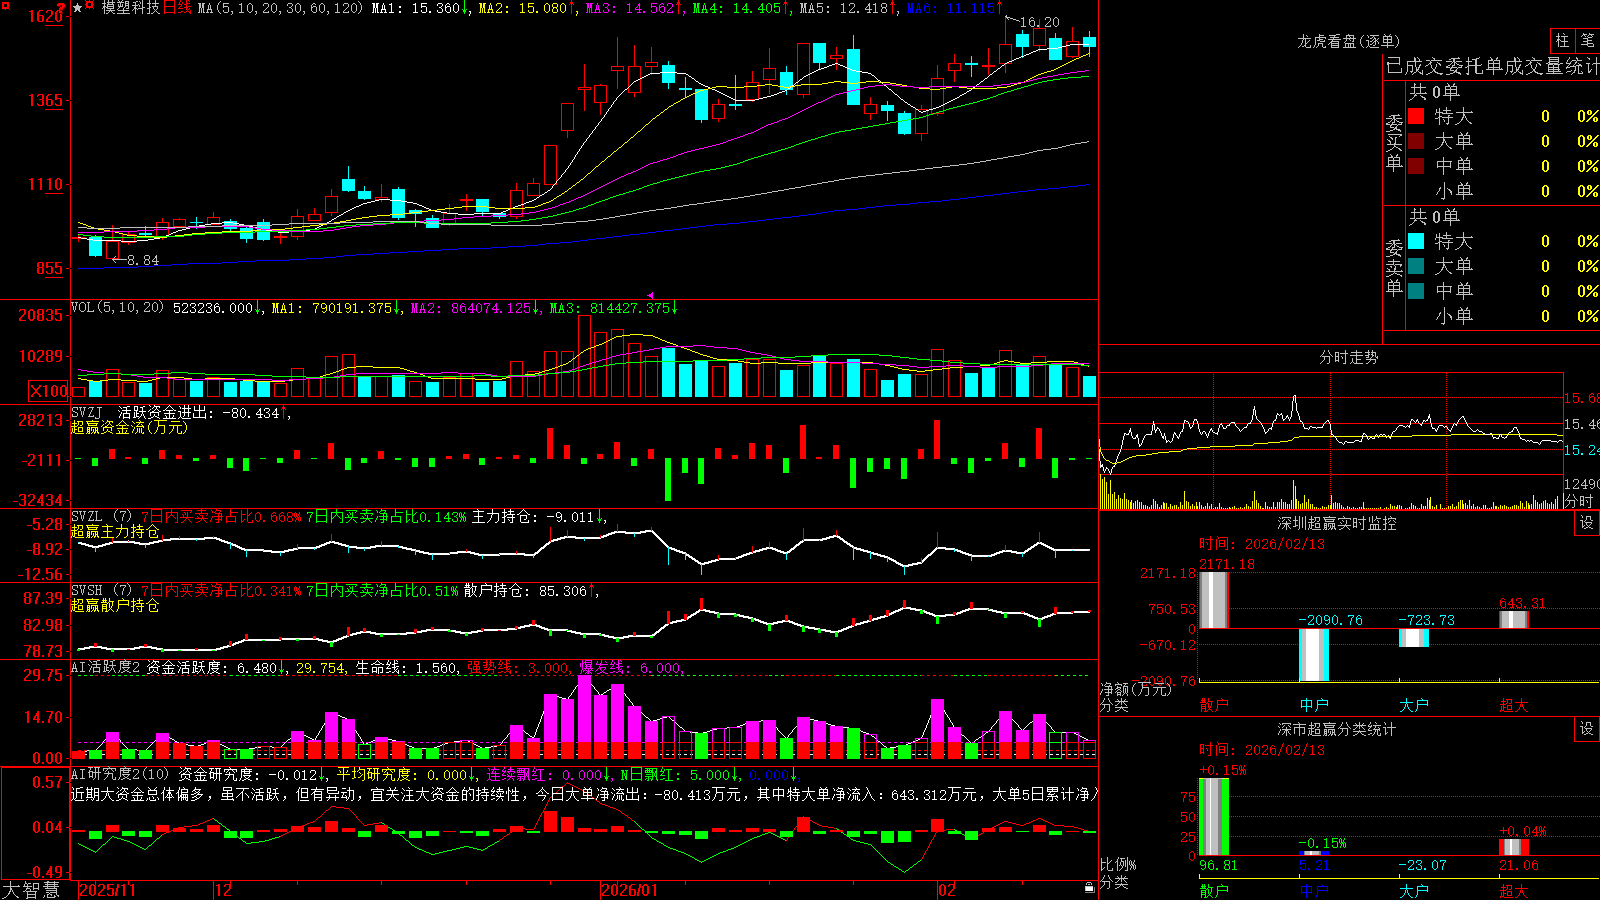Image resolution: width=1600 pixels, height=900 pixels.
Task: Click the 2025/11 date marker on timeline
Action: click(108, 890)
